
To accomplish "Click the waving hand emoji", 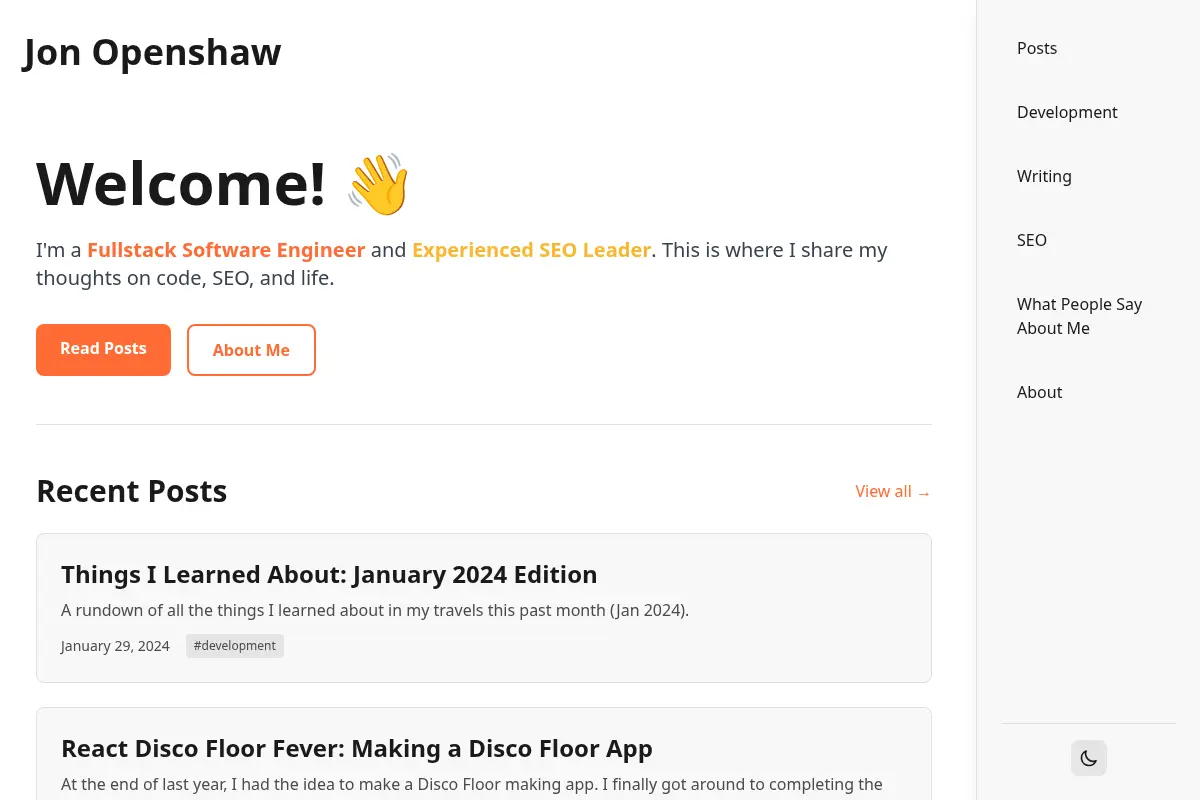I will click(x=379, y=185).
